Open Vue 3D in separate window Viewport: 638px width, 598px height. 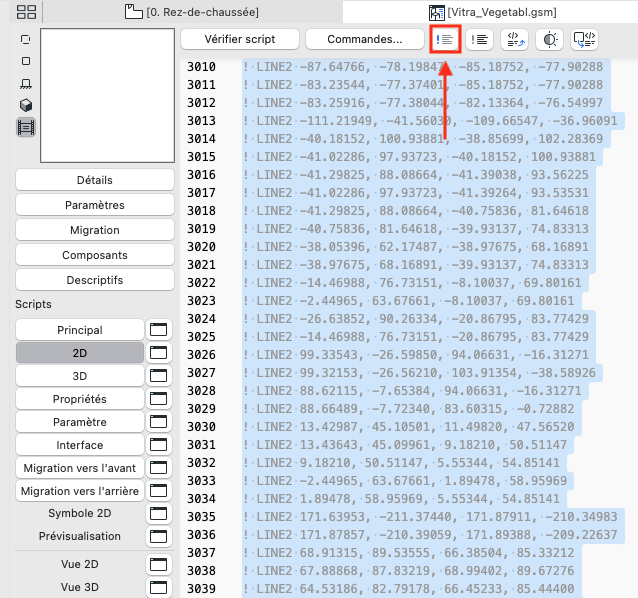[x=159, y=587]
